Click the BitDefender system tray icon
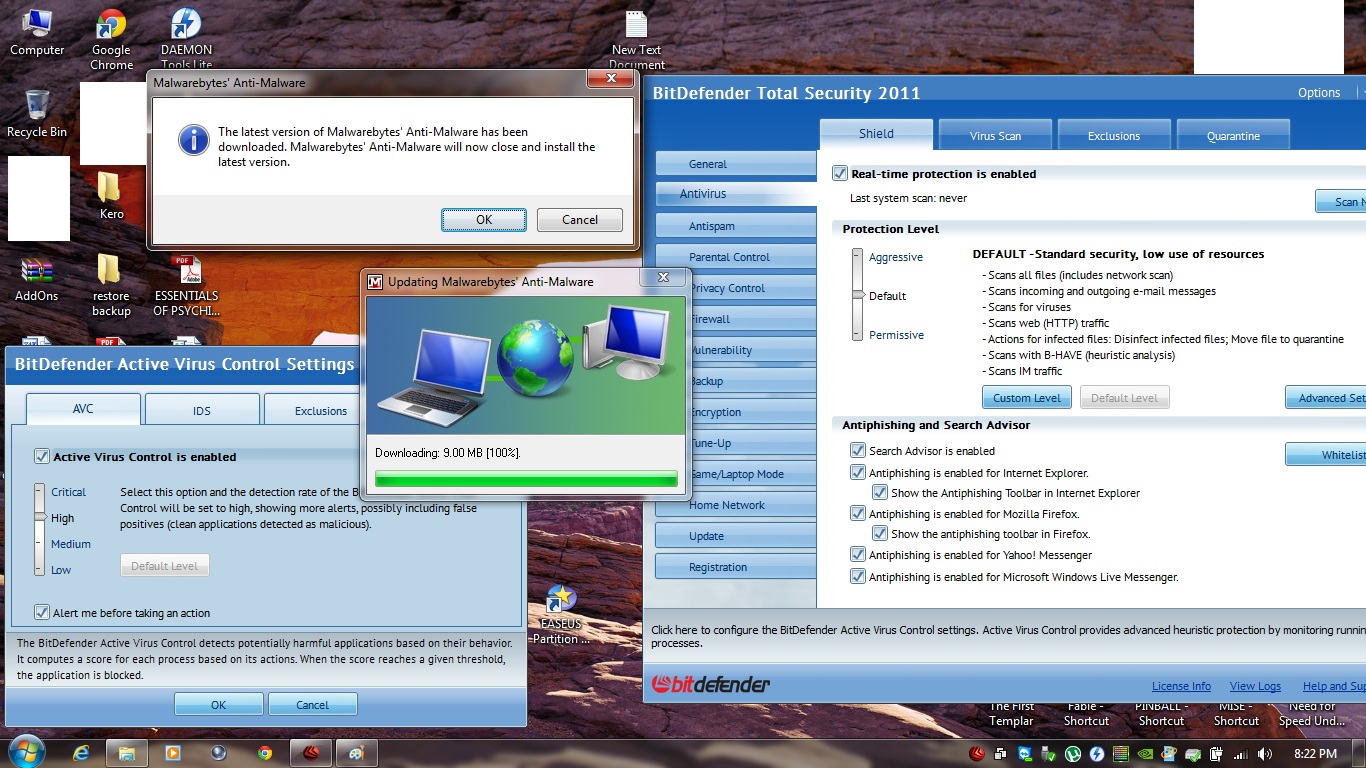Viewport: 1366px width, 768px height. point(977,754)
